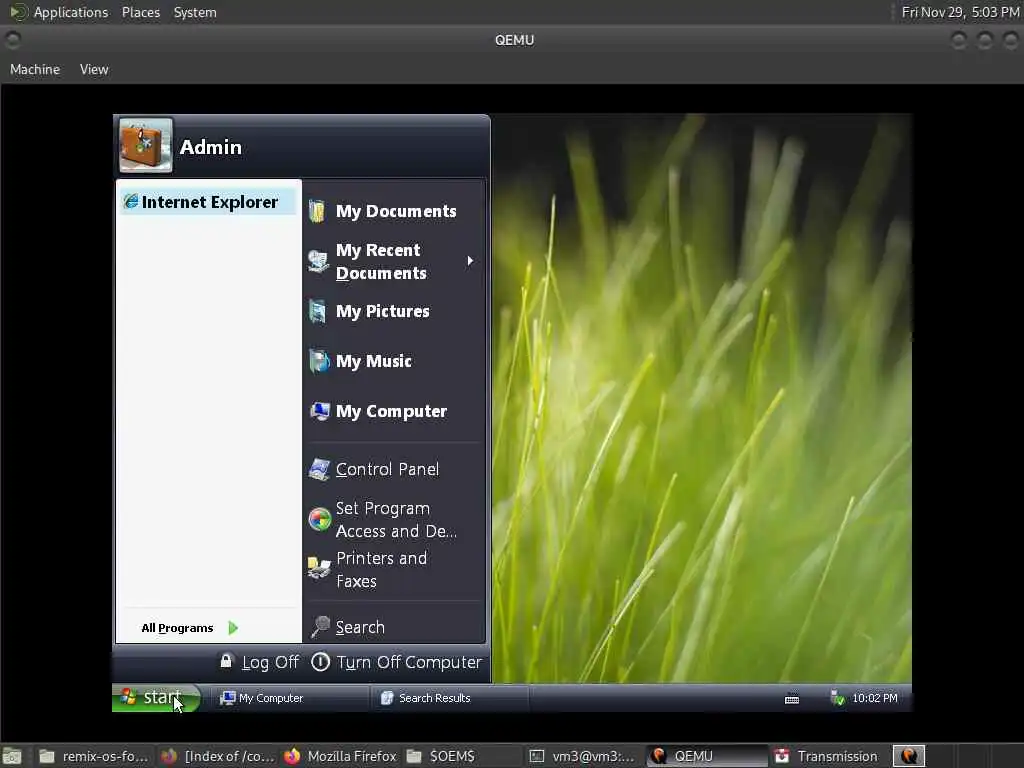Open the QEMU Machine menu

click(x=35, y=69)
